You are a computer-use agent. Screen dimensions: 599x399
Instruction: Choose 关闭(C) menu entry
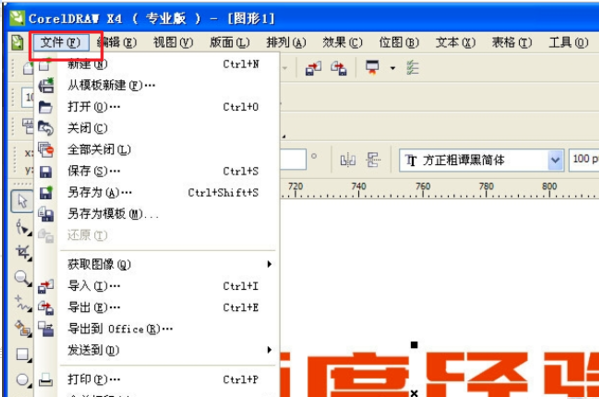point(157,128)
